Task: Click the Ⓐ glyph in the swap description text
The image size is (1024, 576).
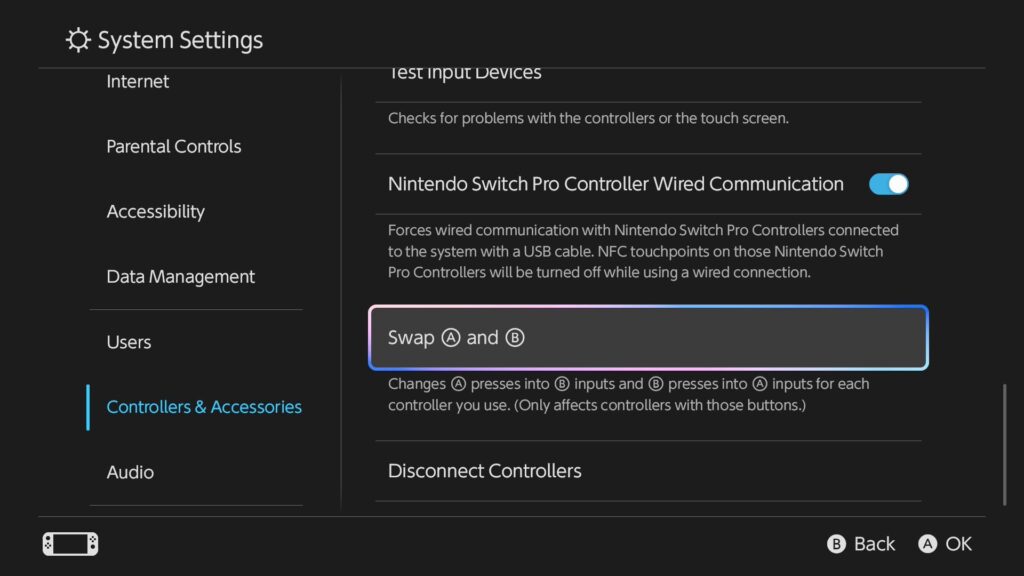Action: [x=458, y=383]
